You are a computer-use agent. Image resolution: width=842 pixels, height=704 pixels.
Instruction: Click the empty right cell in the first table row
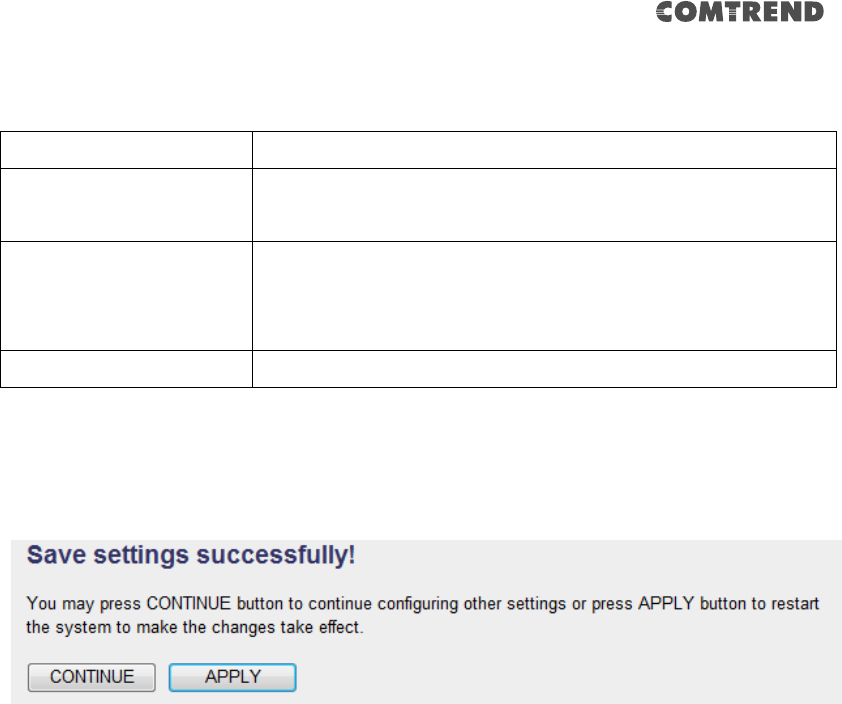(x=544, y=150)
